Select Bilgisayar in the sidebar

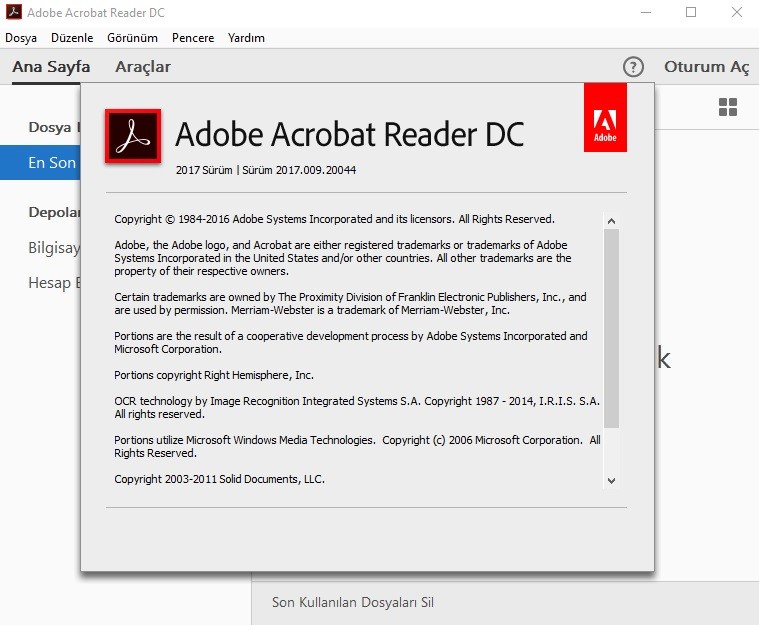(54, 247)
